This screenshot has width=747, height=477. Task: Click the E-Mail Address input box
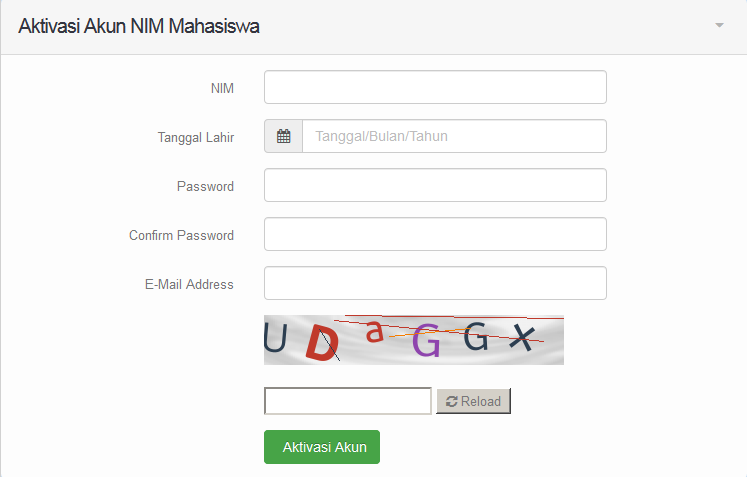435,283
